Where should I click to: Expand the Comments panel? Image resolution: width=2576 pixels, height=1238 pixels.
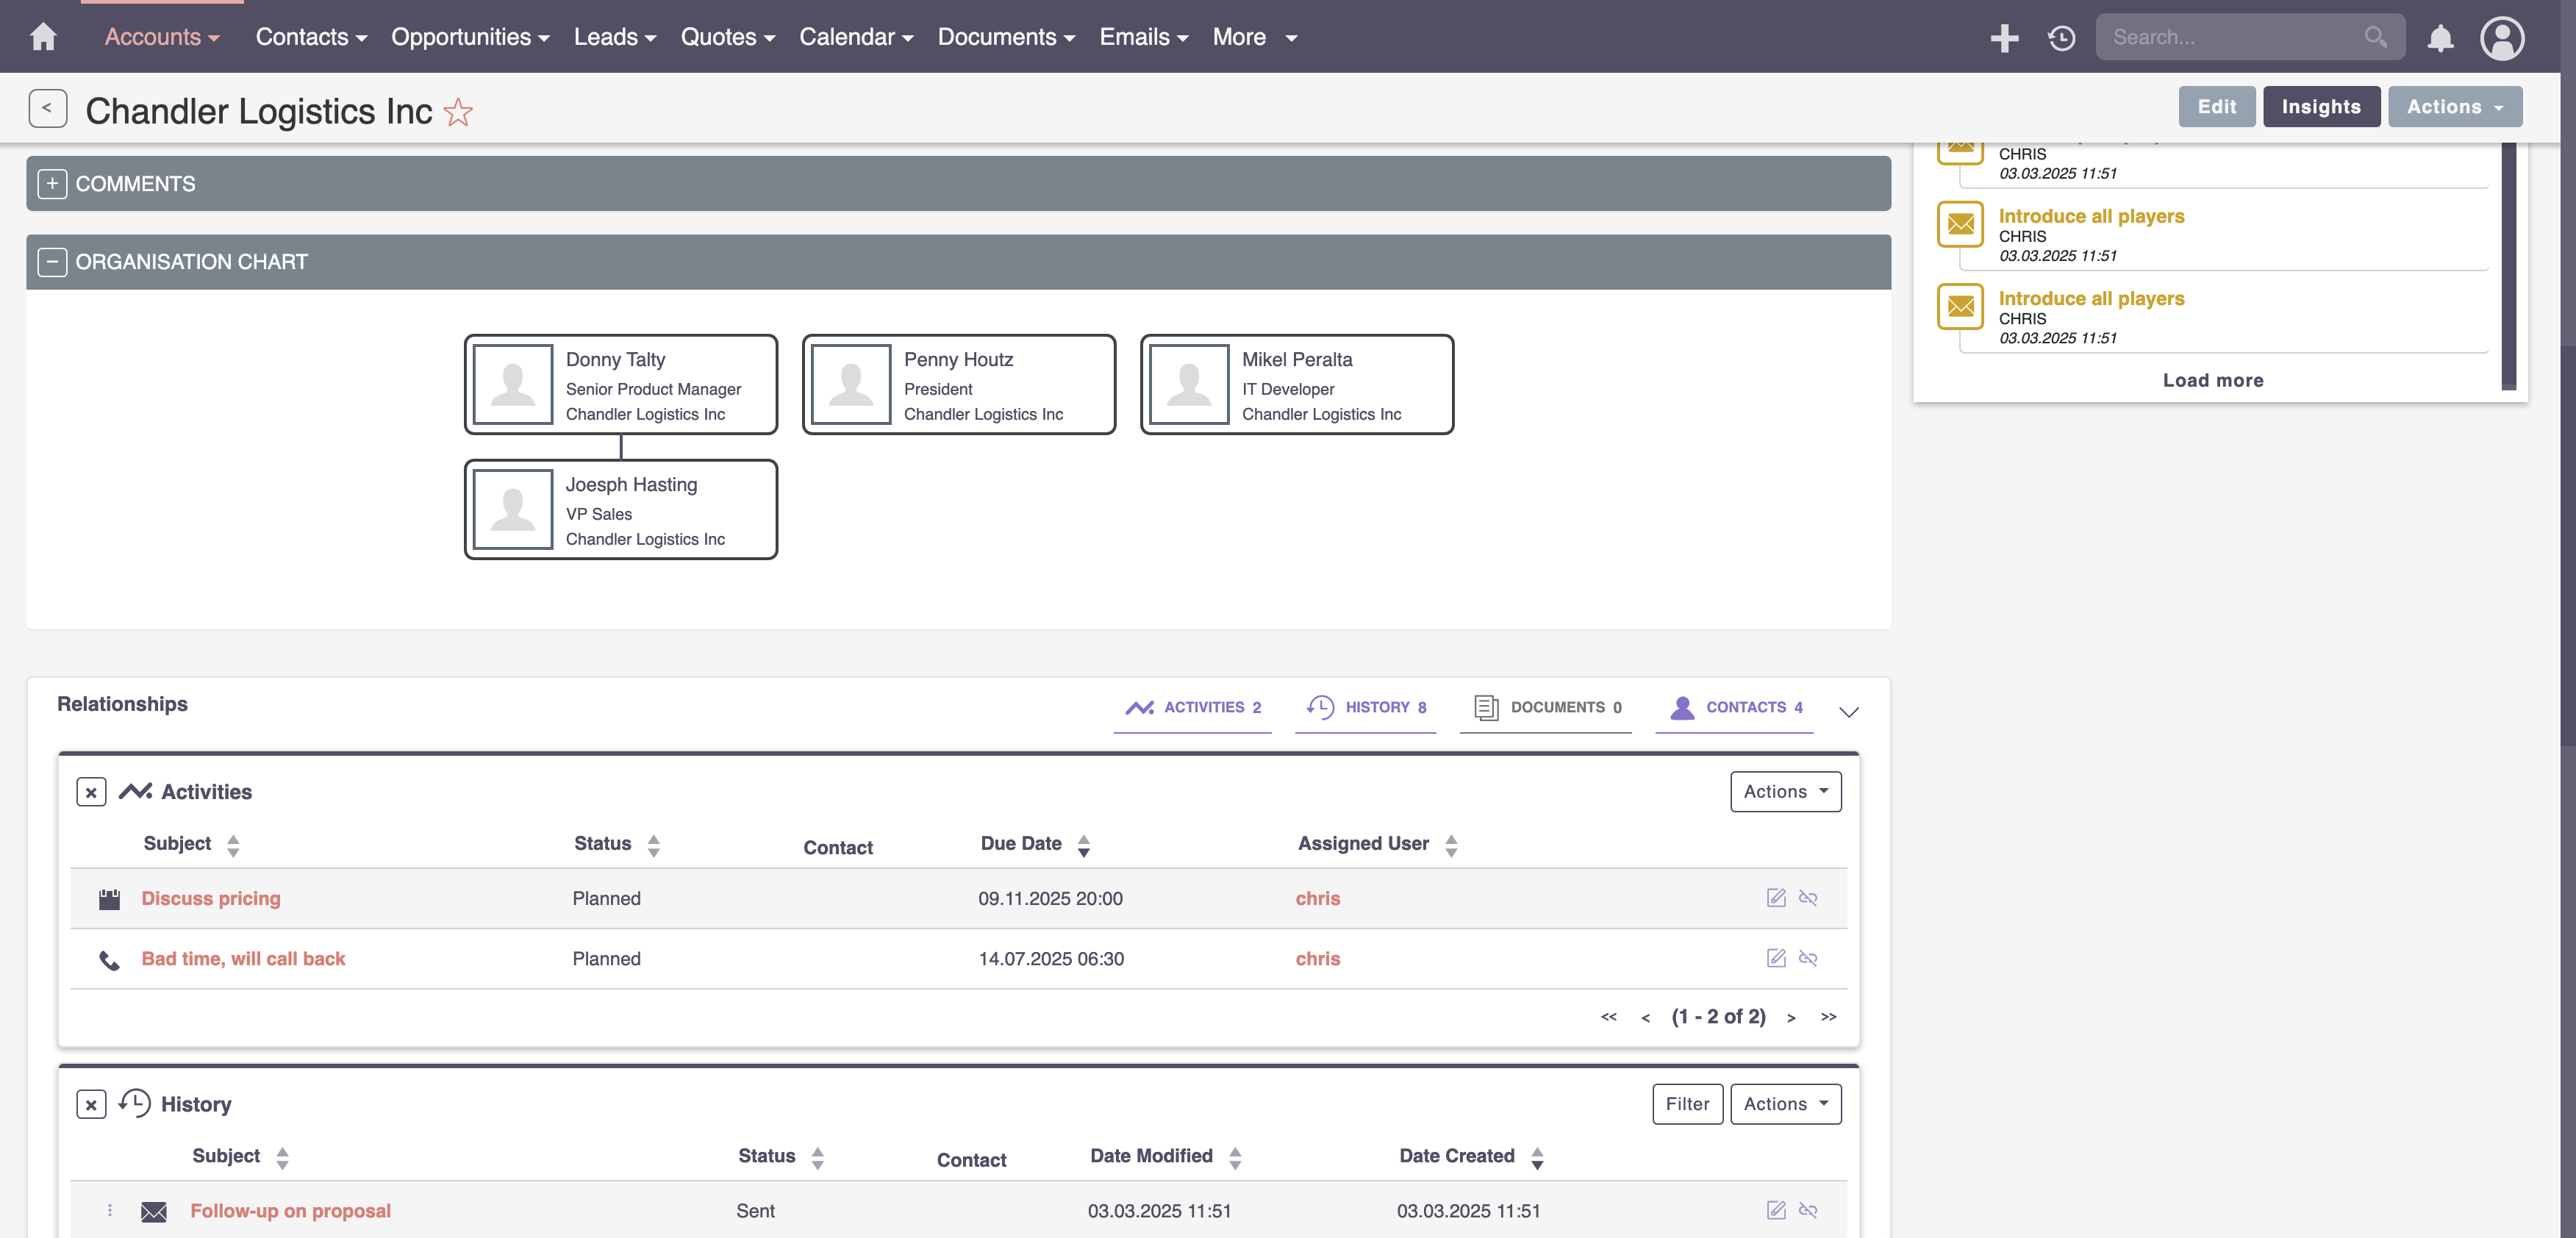click(52, 184)
